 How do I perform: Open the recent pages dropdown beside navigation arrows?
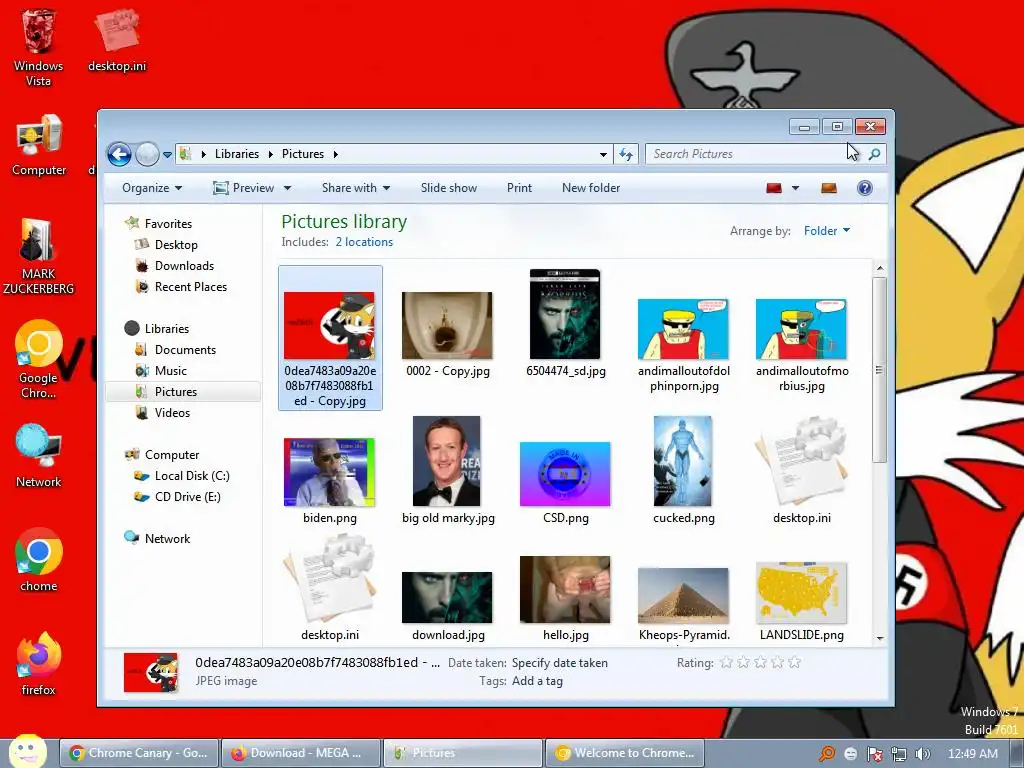click(167, 155)
